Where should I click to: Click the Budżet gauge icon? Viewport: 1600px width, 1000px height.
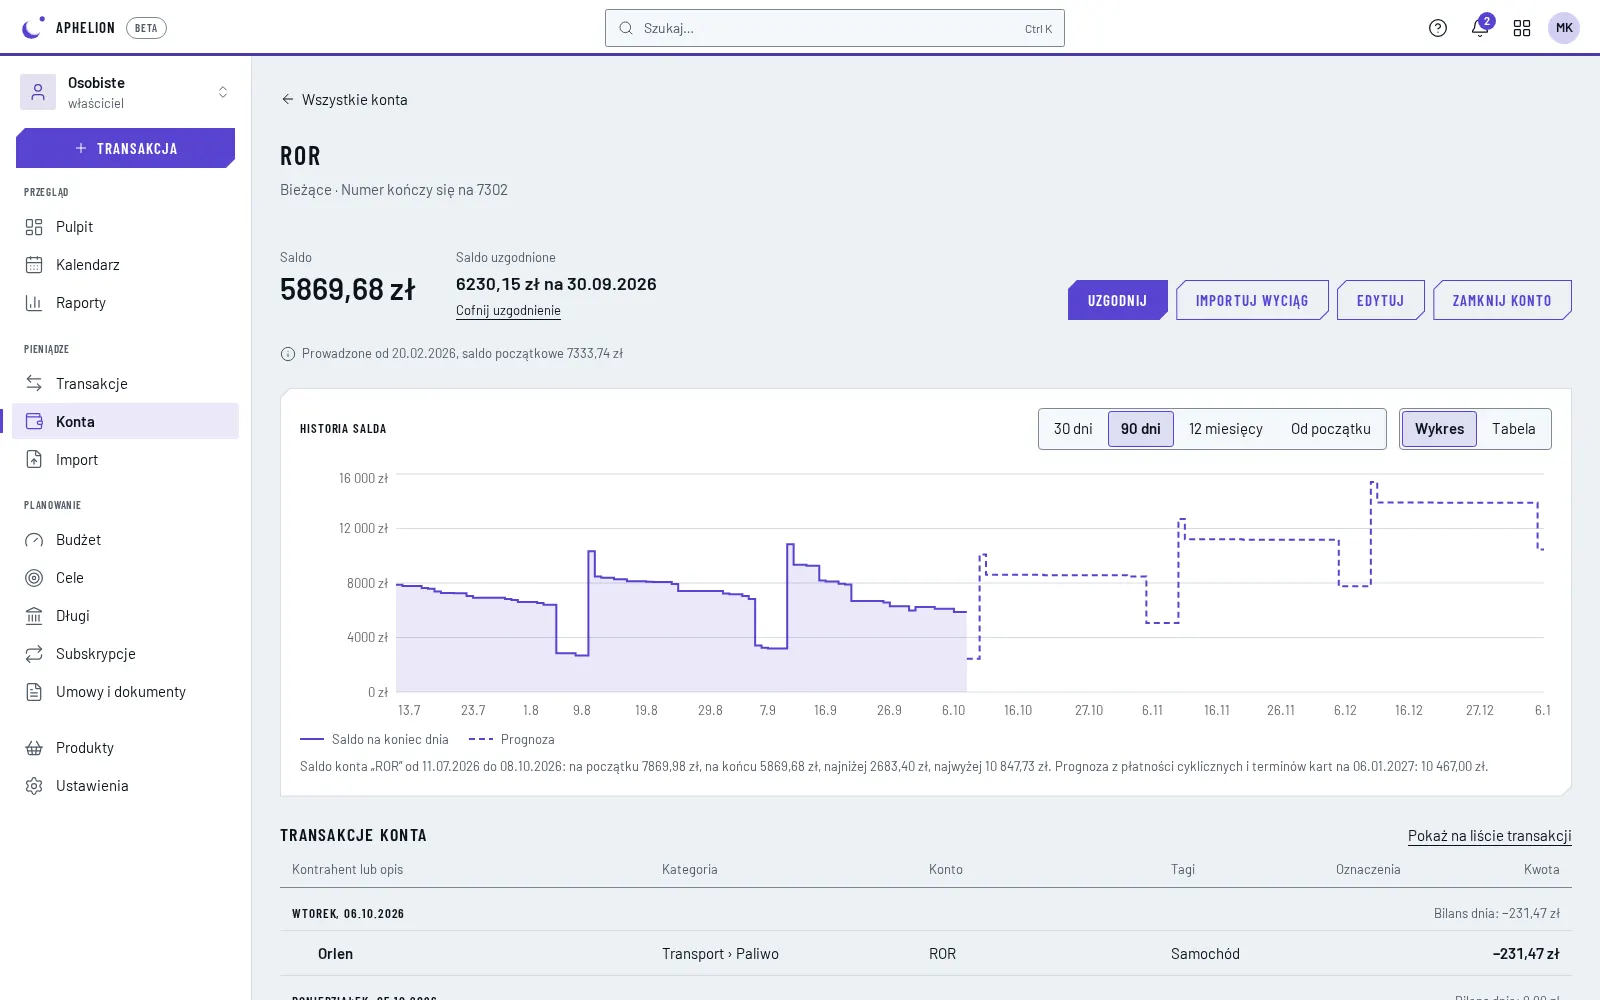click(34, 540)
